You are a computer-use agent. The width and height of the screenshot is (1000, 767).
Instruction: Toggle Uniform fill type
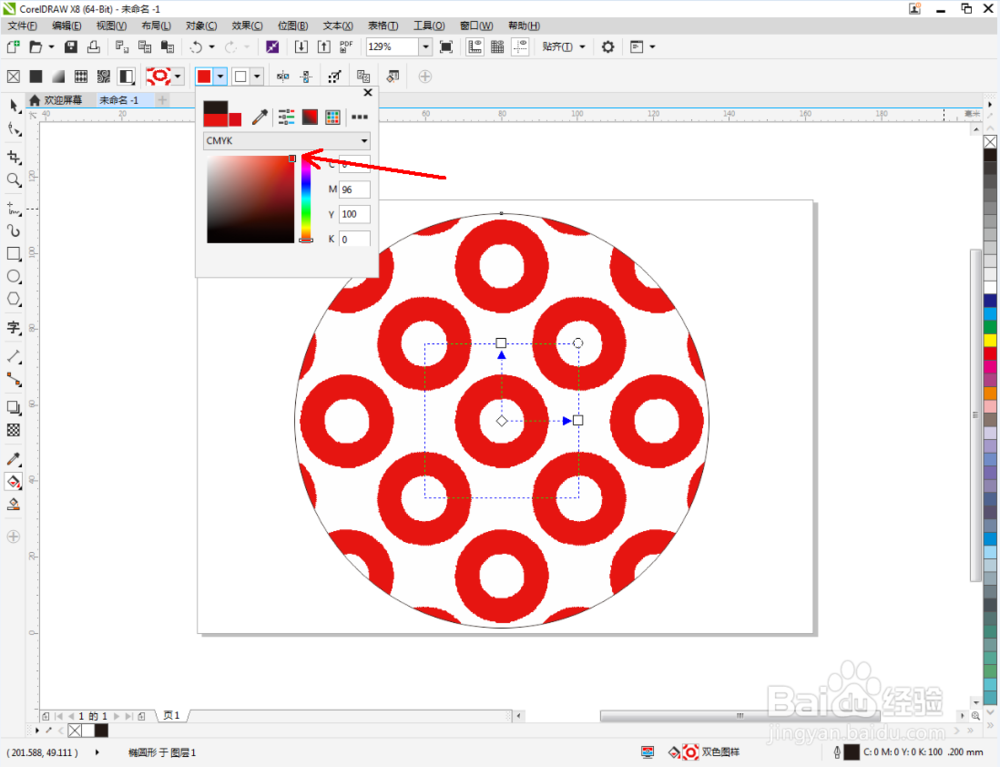click(36, 77)
